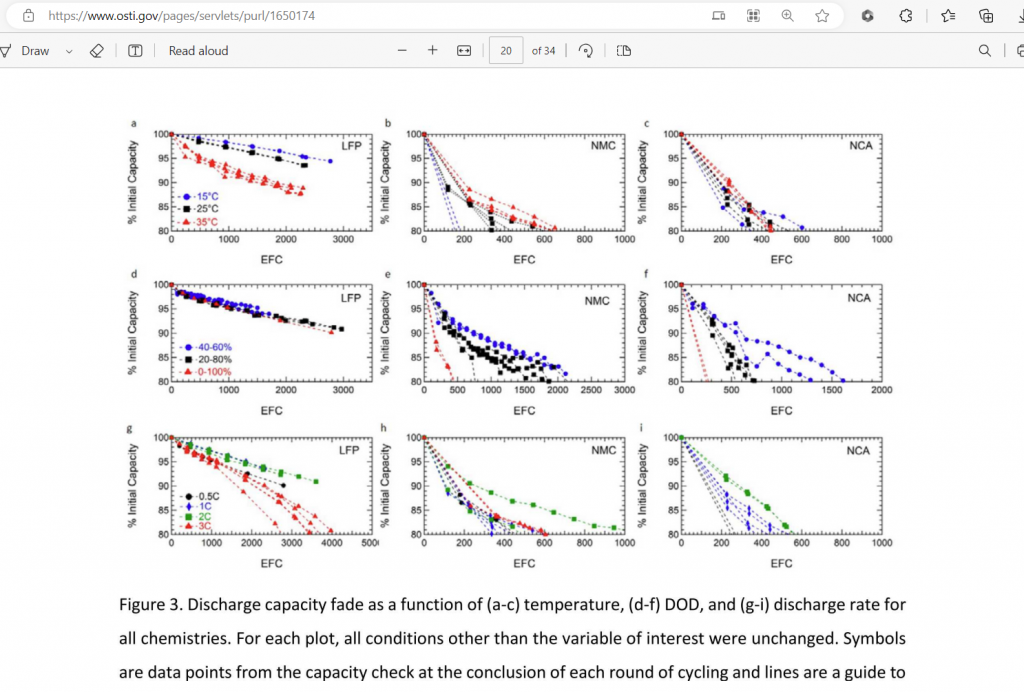Expand the Draw options dropdown arrow

point(69,51)
